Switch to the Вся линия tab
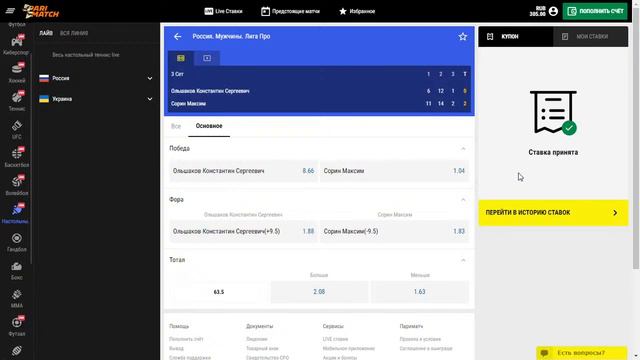The image size is (640, 360). click(74, 33)
